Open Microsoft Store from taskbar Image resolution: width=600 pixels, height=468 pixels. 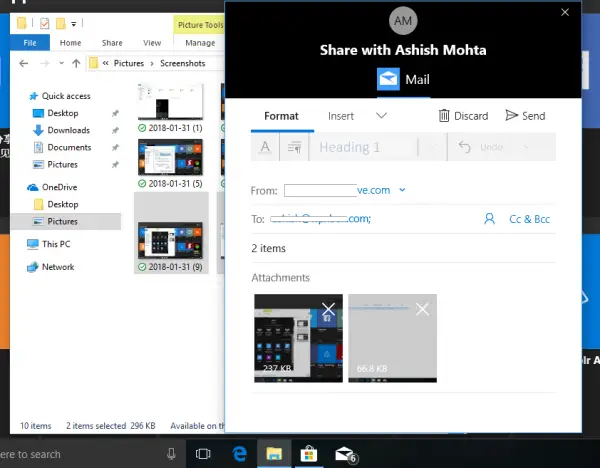click(x=308, y=454)
